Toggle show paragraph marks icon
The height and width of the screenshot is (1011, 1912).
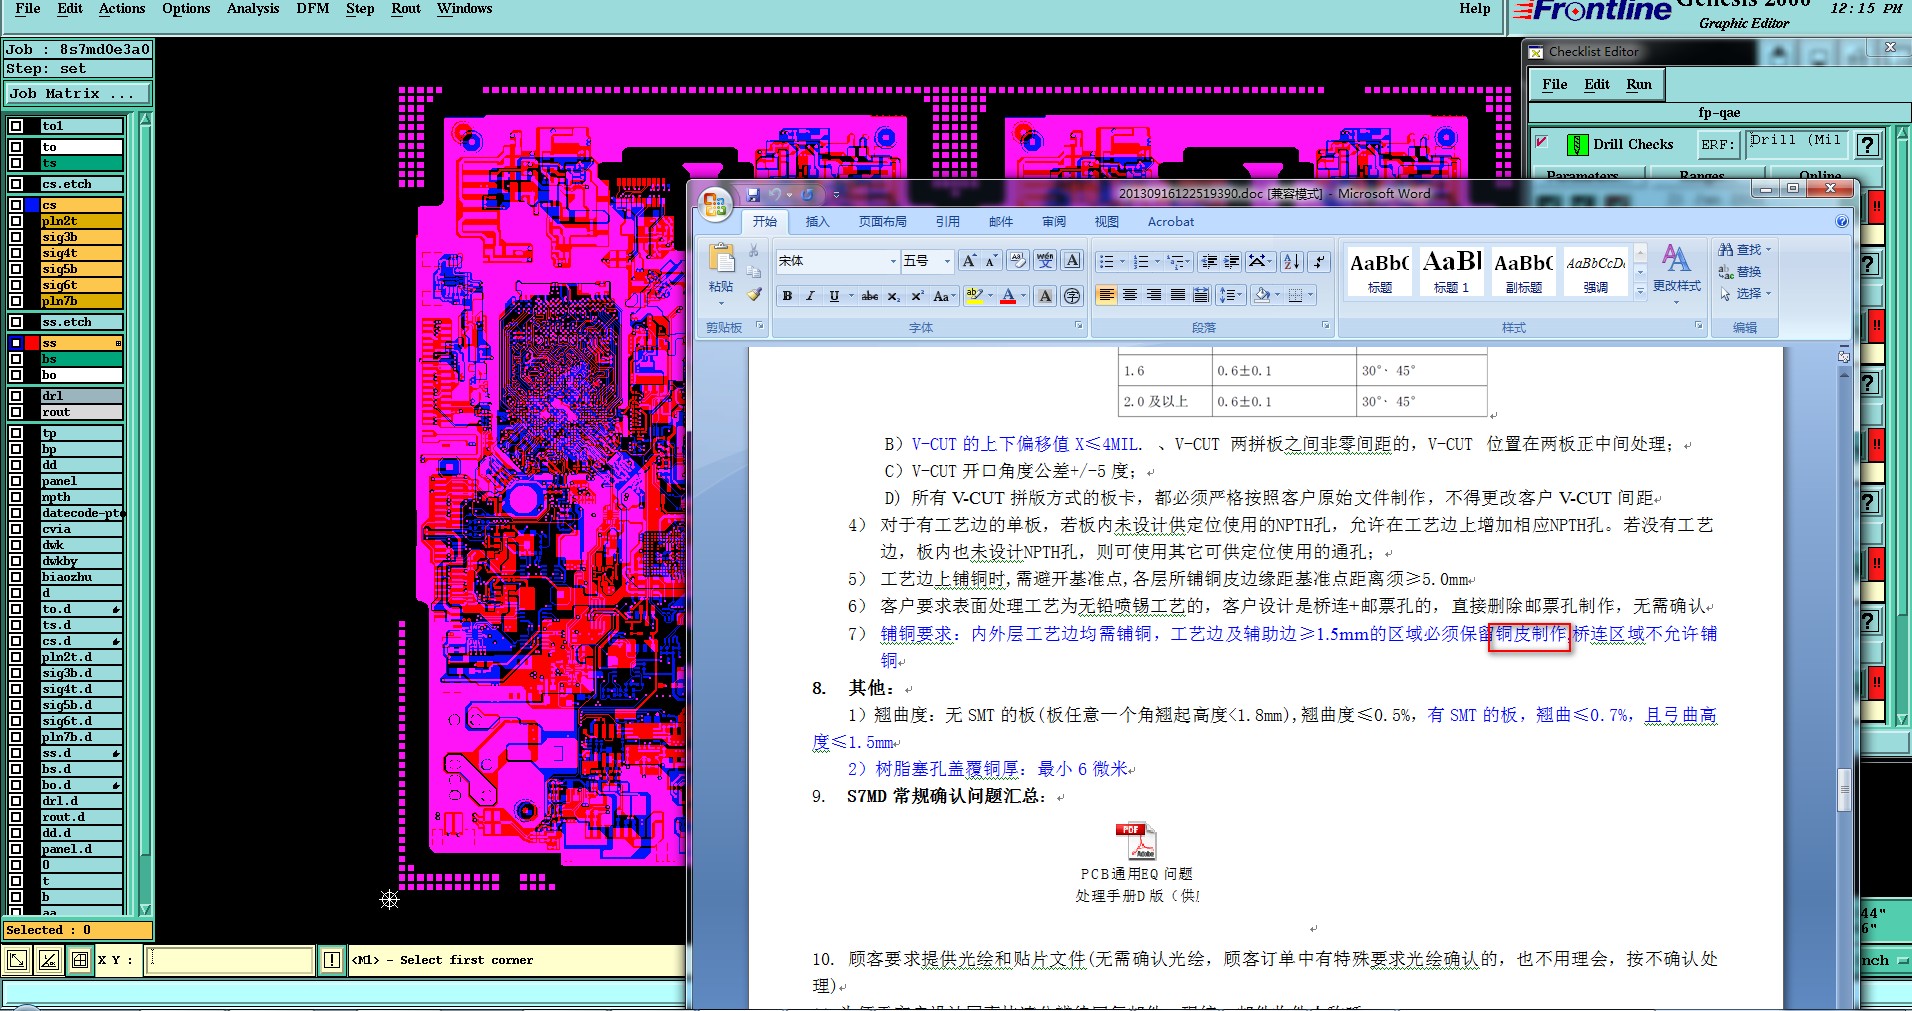click(x=1320, y=262)
